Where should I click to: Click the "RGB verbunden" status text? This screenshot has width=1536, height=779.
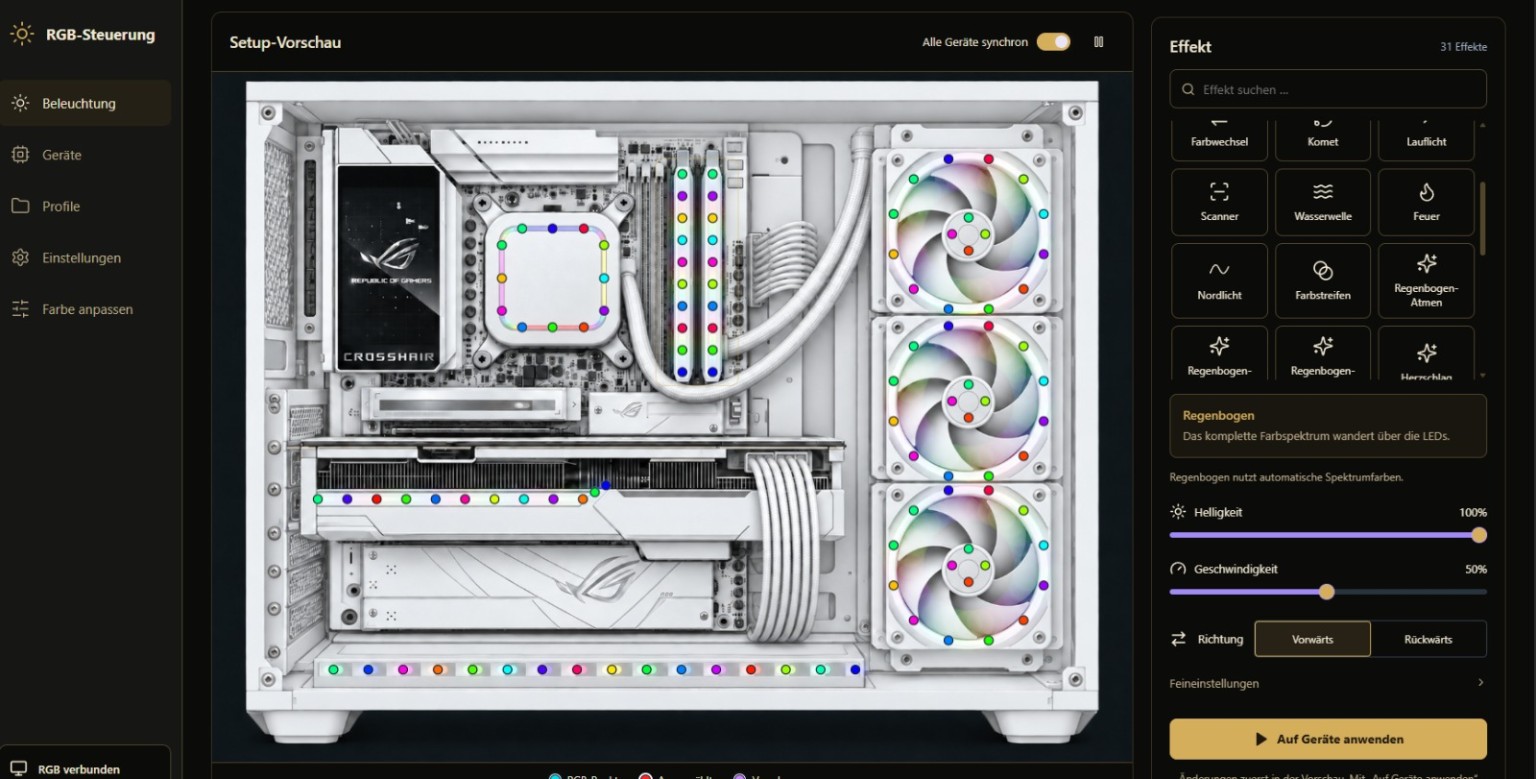(79, 770)
